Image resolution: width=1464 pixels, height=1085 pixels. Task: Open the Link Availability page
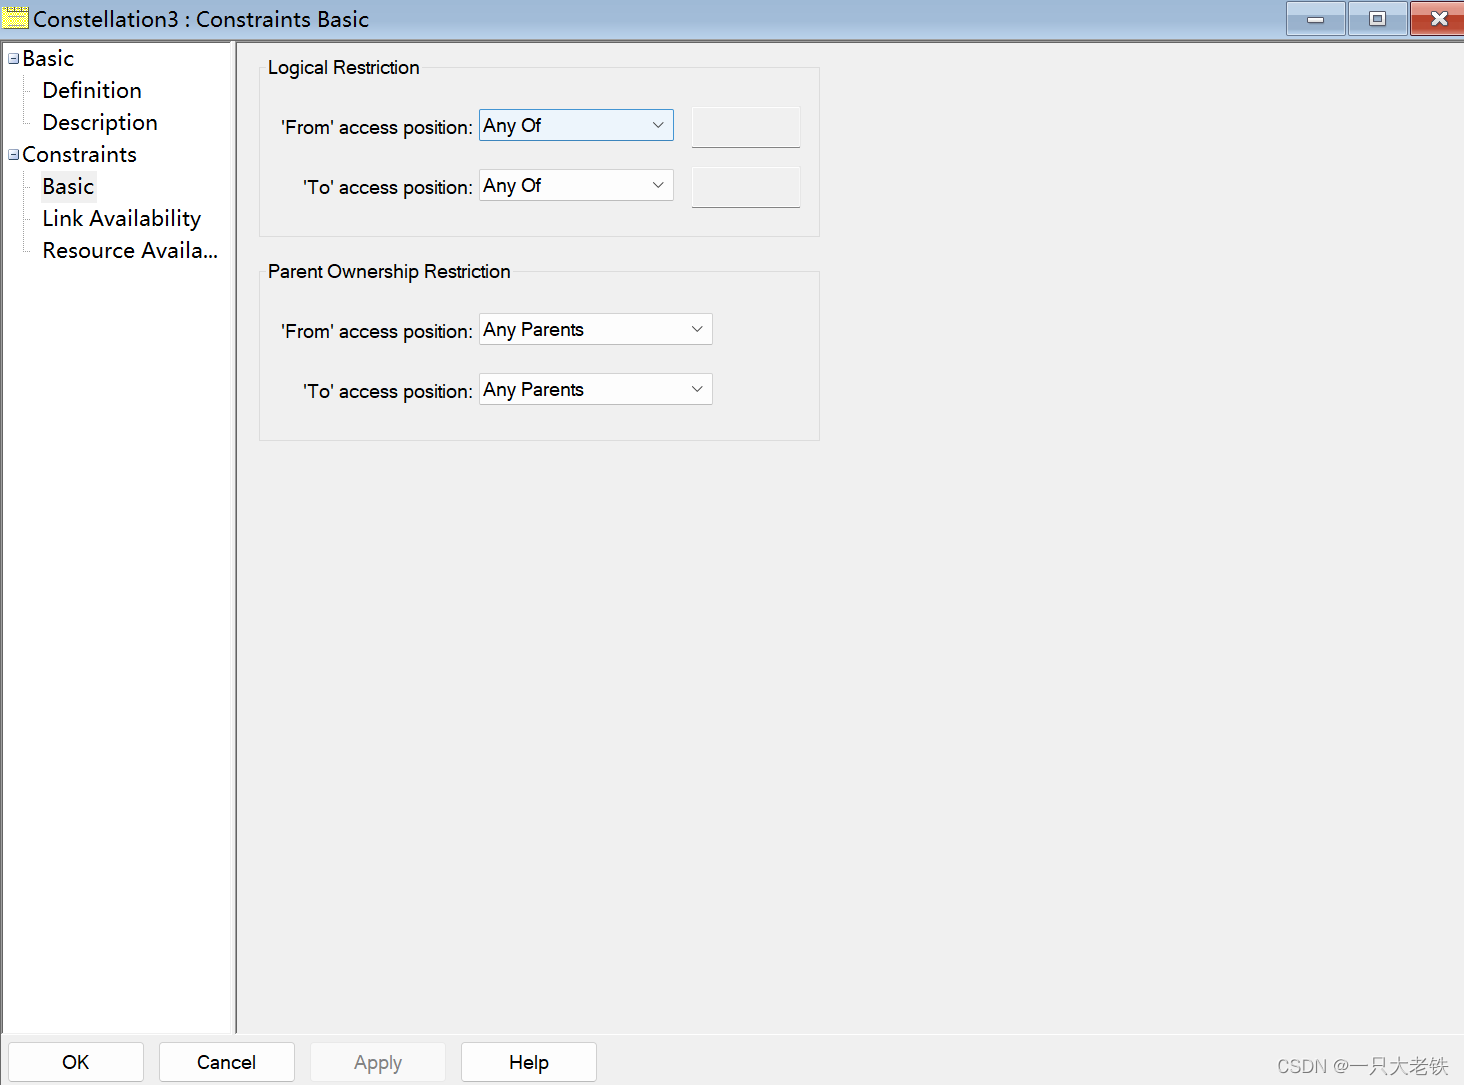(121, 219)
